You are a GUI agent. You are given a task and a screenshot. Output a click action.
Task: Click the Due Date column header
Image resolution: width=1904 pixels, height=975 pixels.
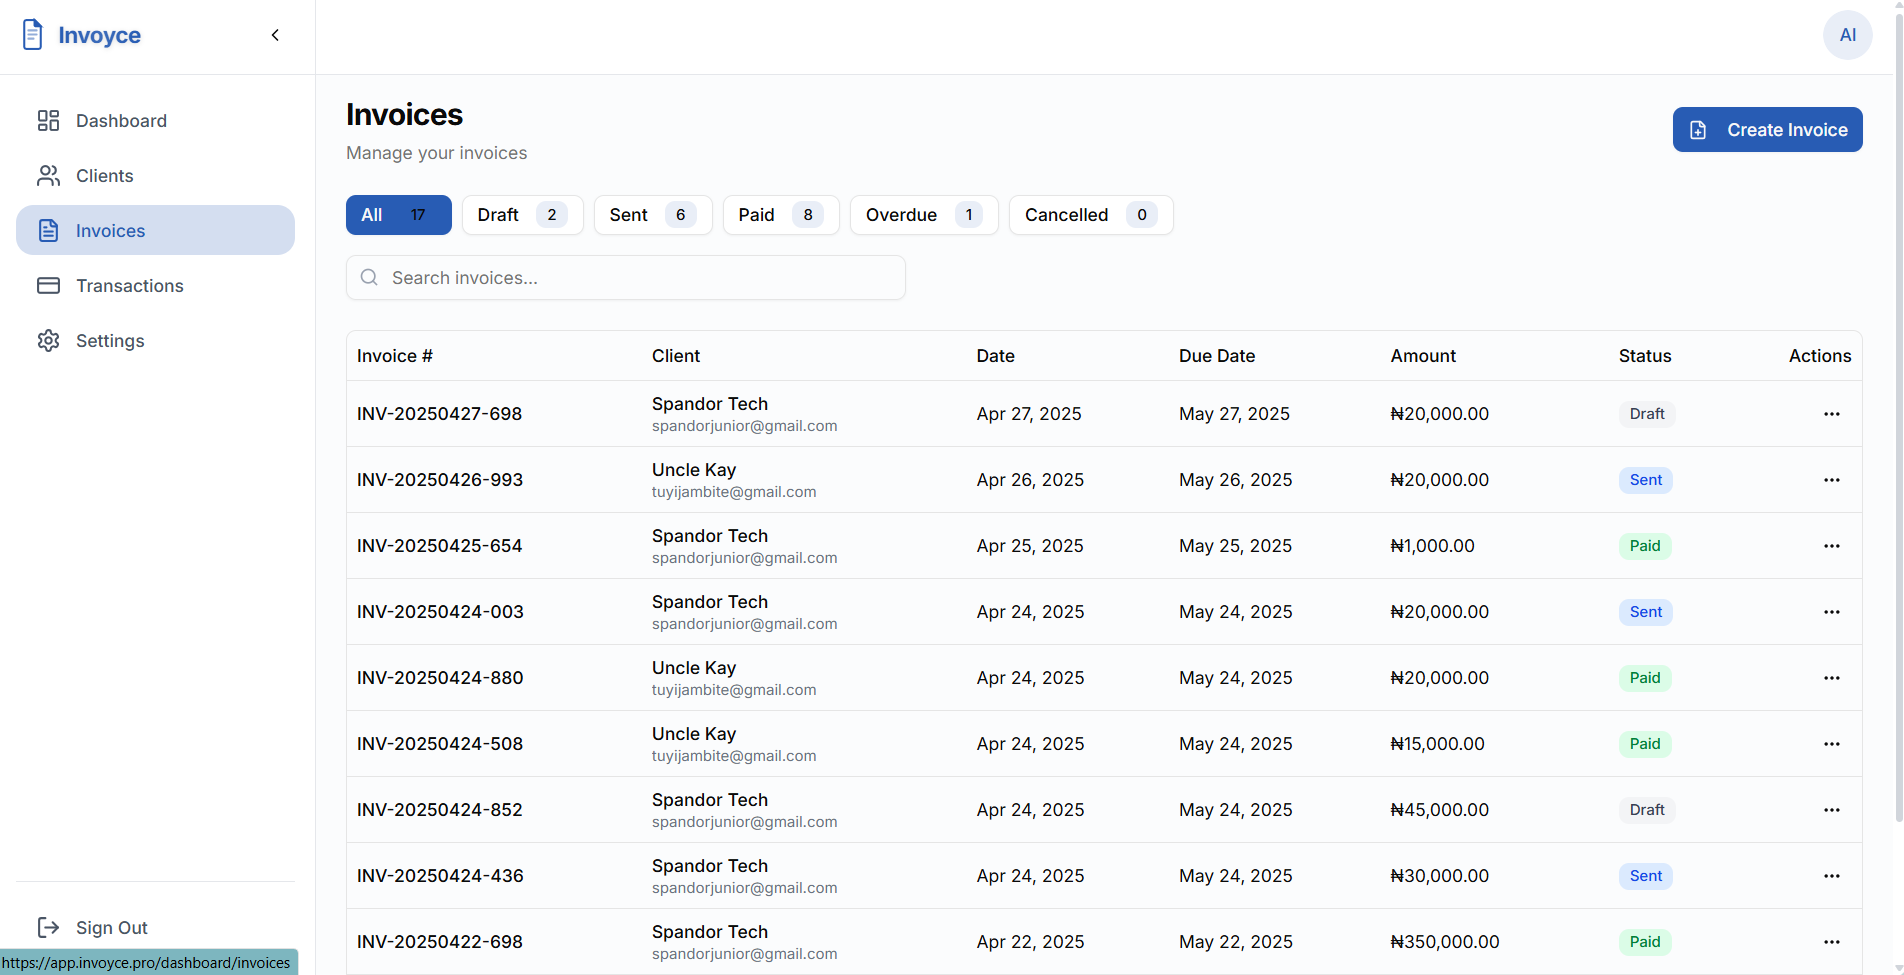[x=1217, y=356]
